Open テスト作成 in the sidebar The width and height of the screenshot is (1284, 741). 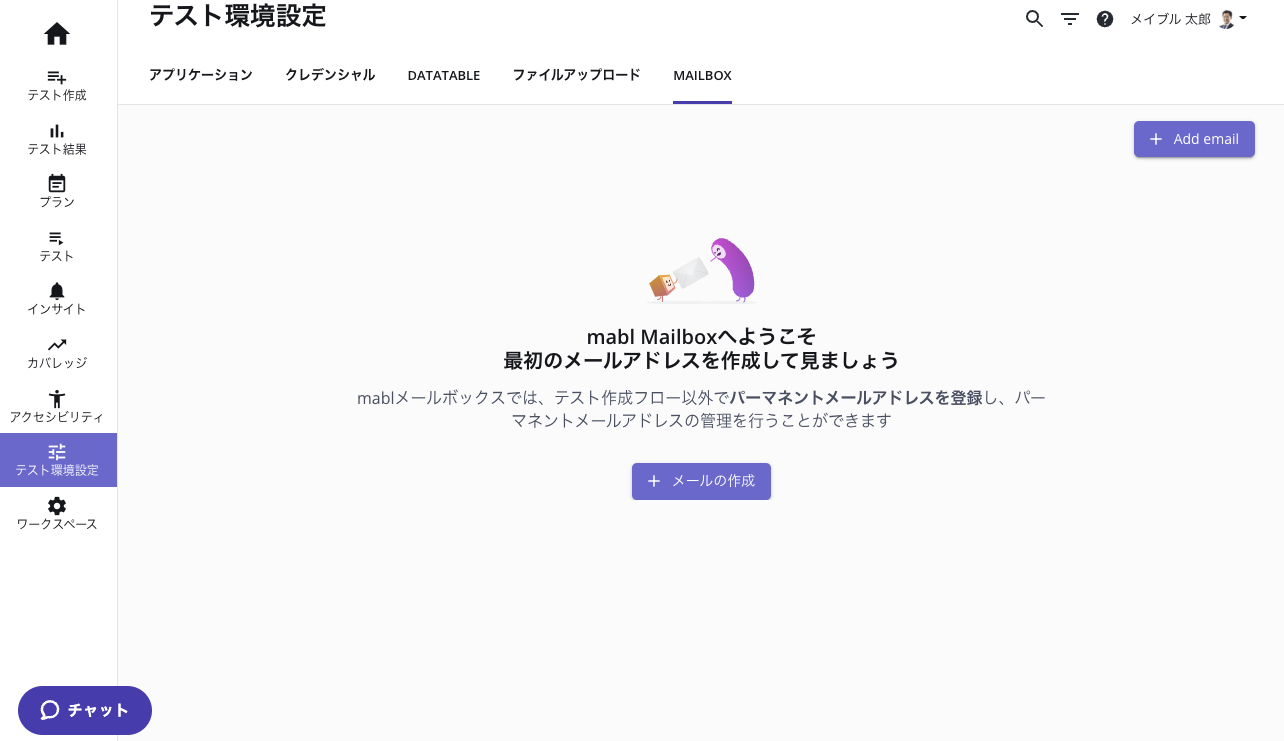coord(57,85)
